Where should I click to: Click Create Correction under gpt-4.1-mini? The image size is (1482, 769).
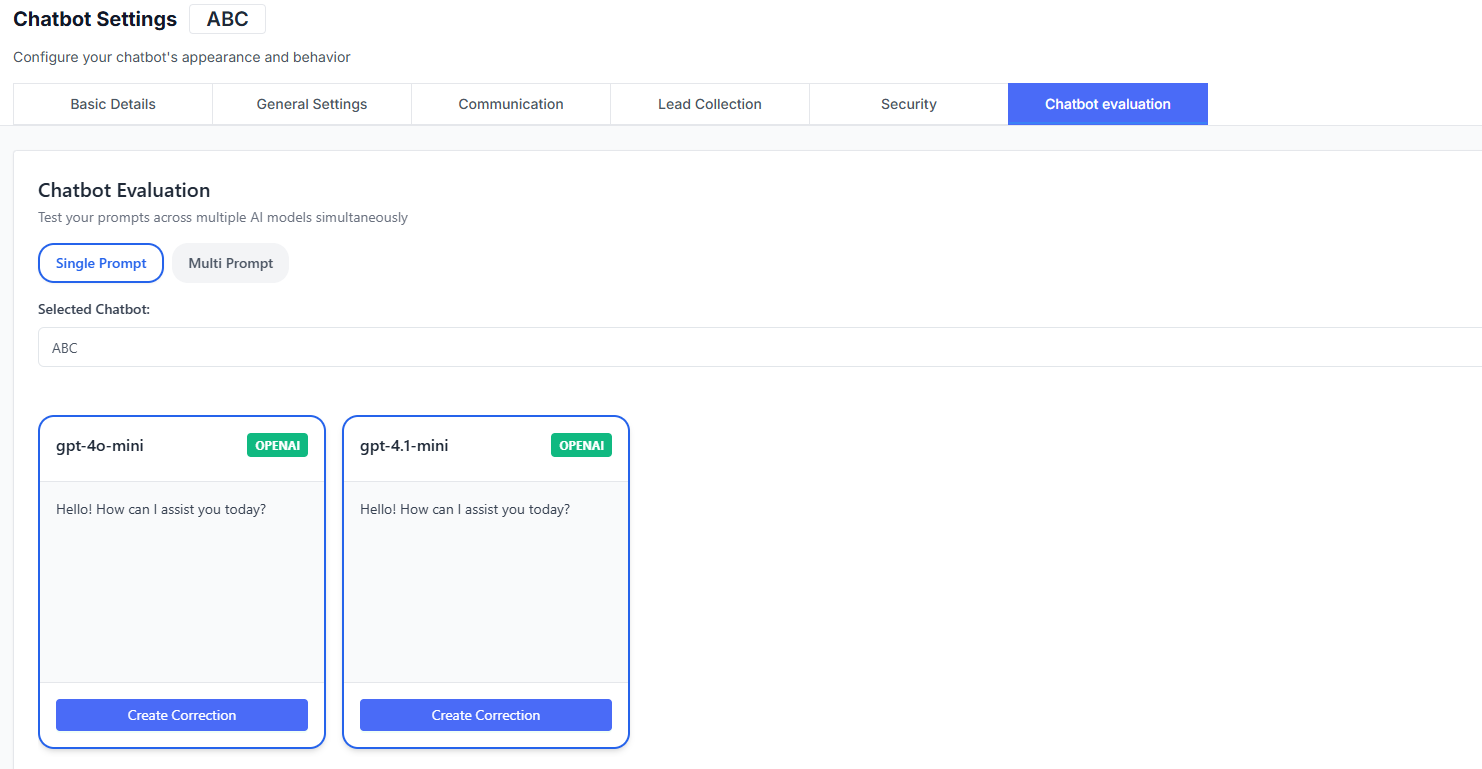tap(485, 714)
